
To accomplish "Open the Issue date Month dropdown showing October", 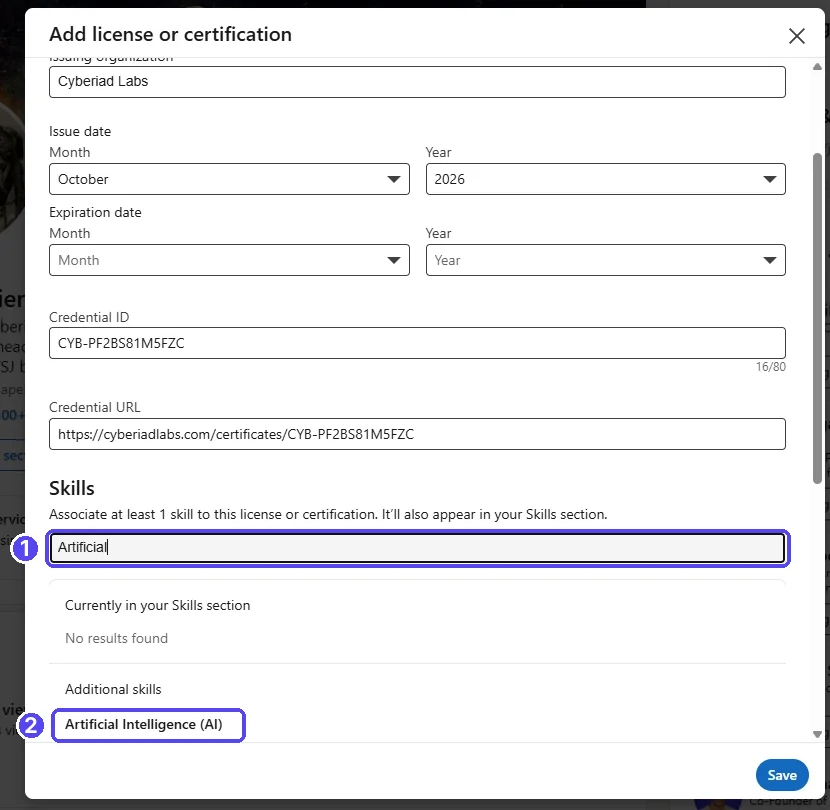I will [229, 179].
